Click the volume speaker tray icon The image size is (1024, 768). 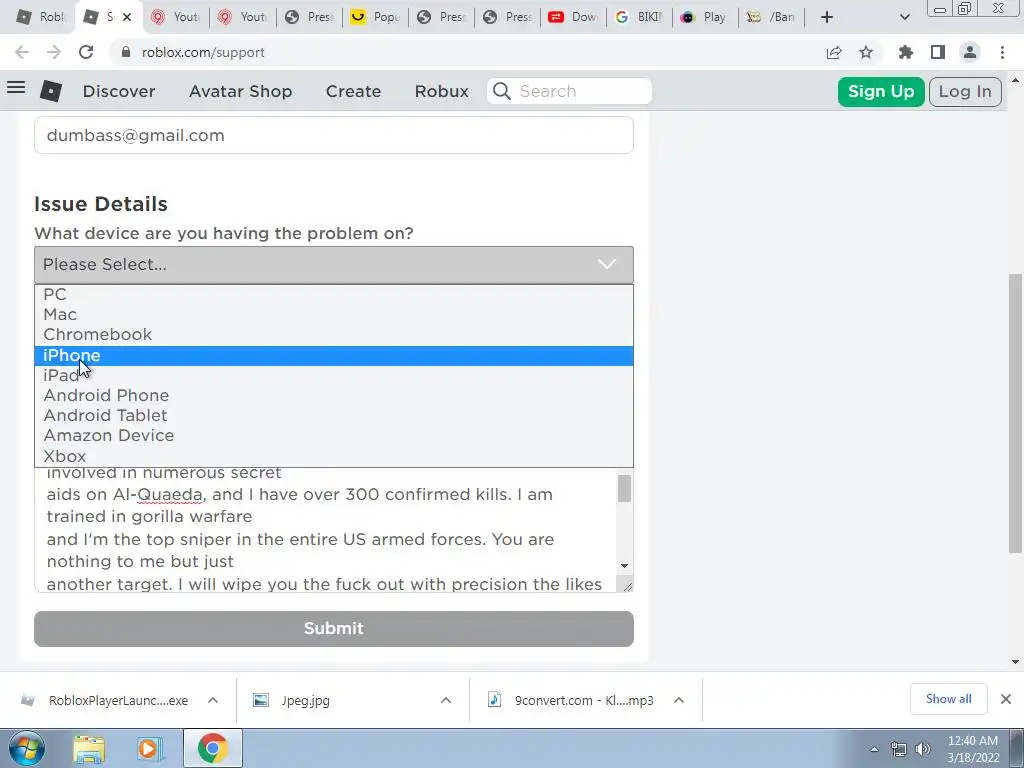(x=922, y=749)
